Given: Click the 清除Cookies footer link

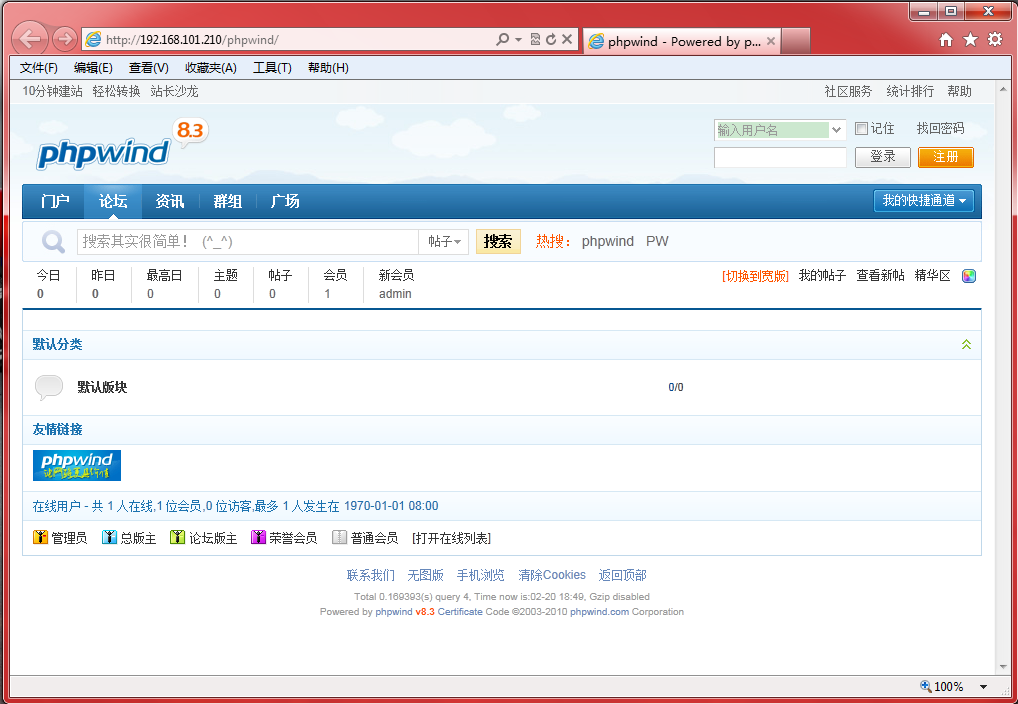Looking at the screenshot, I should (x=552, y=575).
